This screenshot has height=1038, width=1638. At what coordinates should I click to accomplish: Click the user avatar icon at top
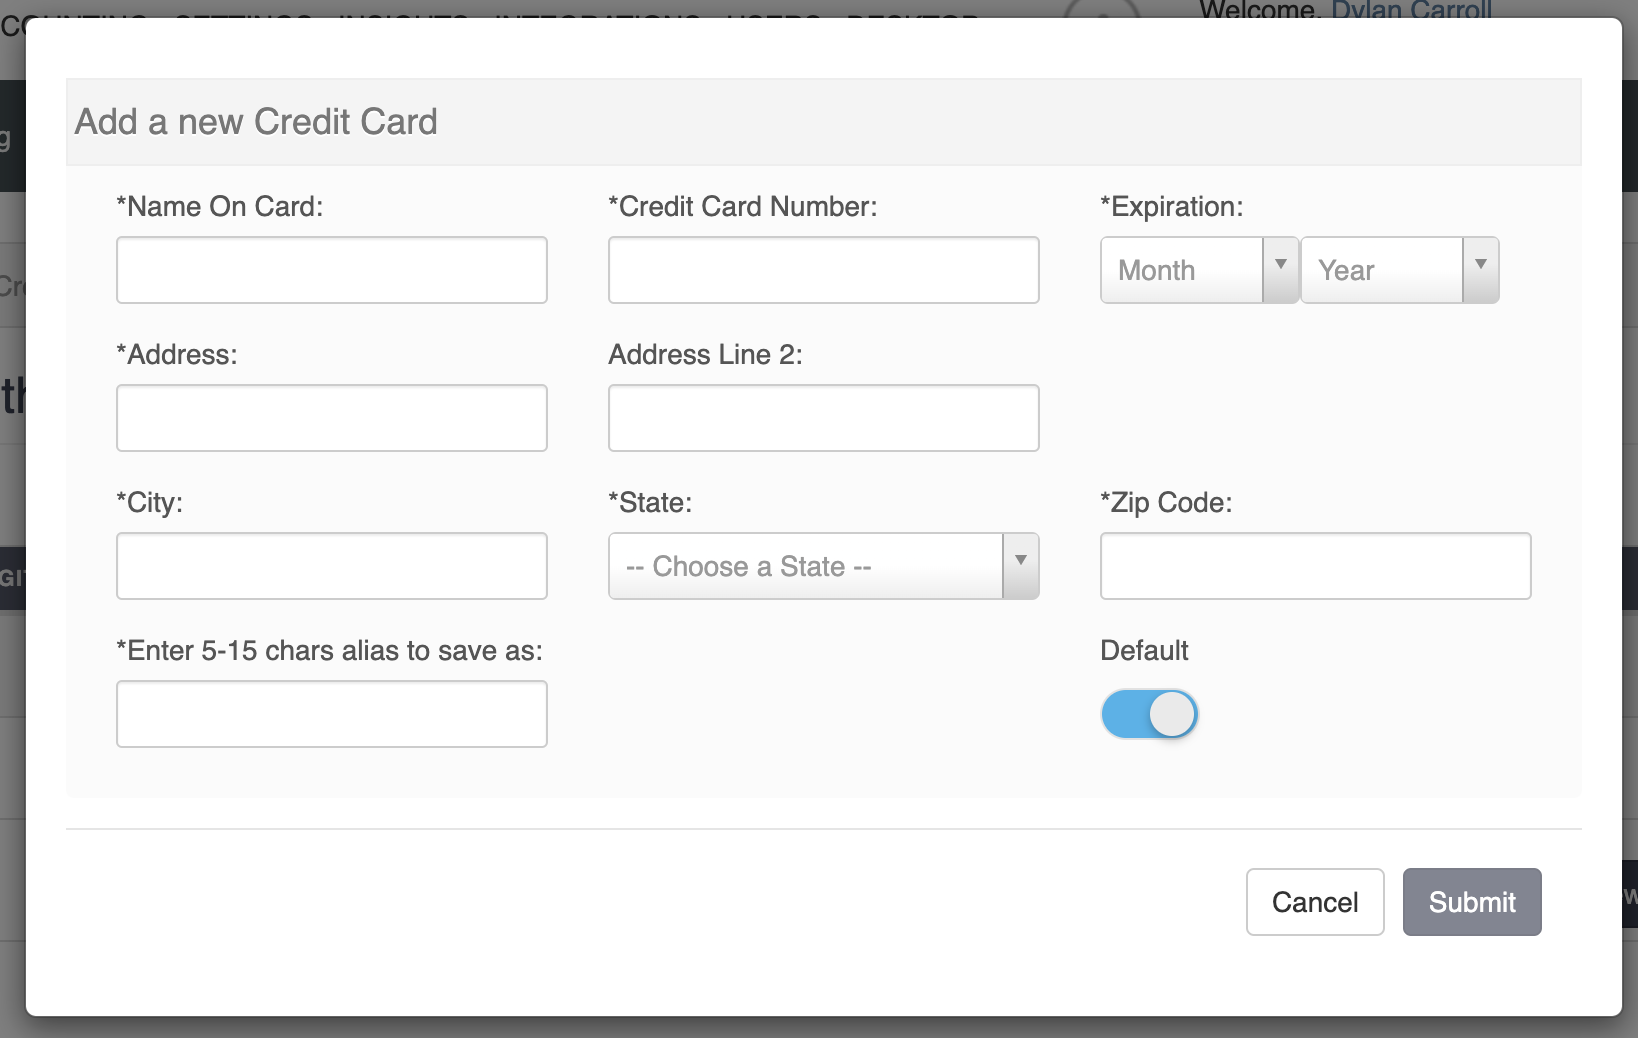point(1101,10)
